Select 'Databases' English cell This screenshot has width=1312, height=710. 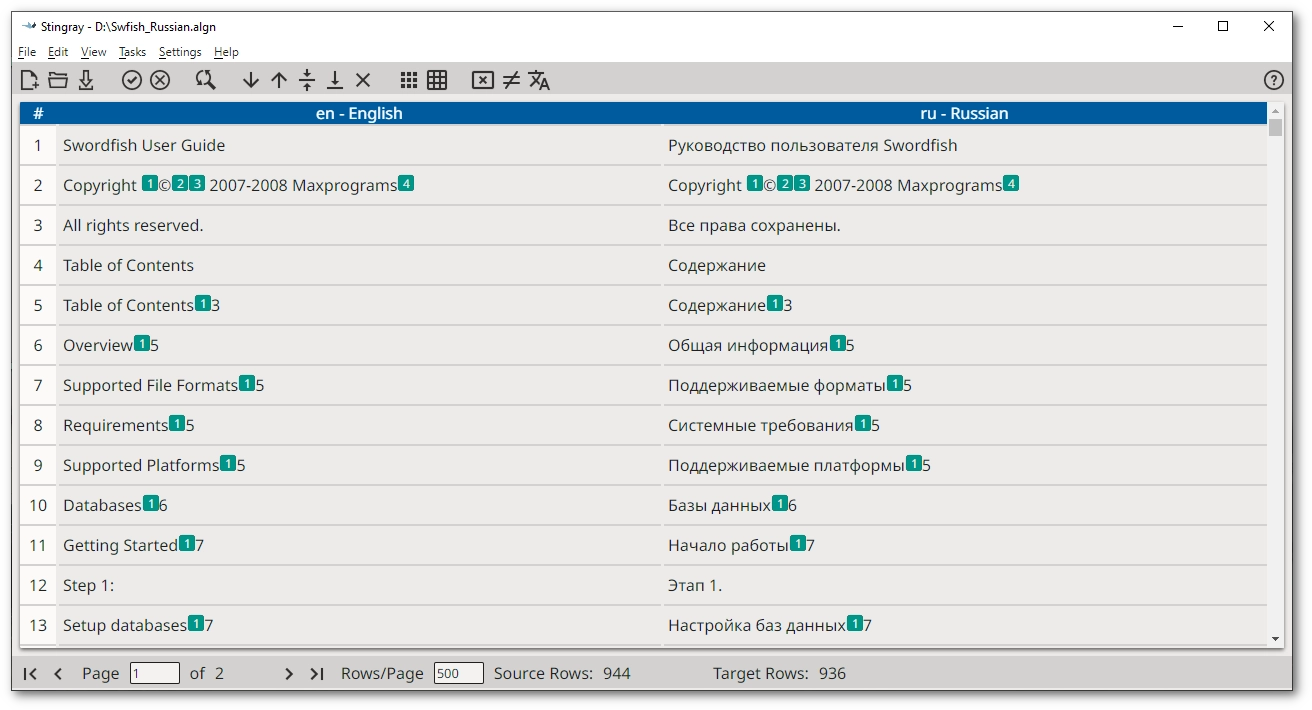tap(359, 505)
